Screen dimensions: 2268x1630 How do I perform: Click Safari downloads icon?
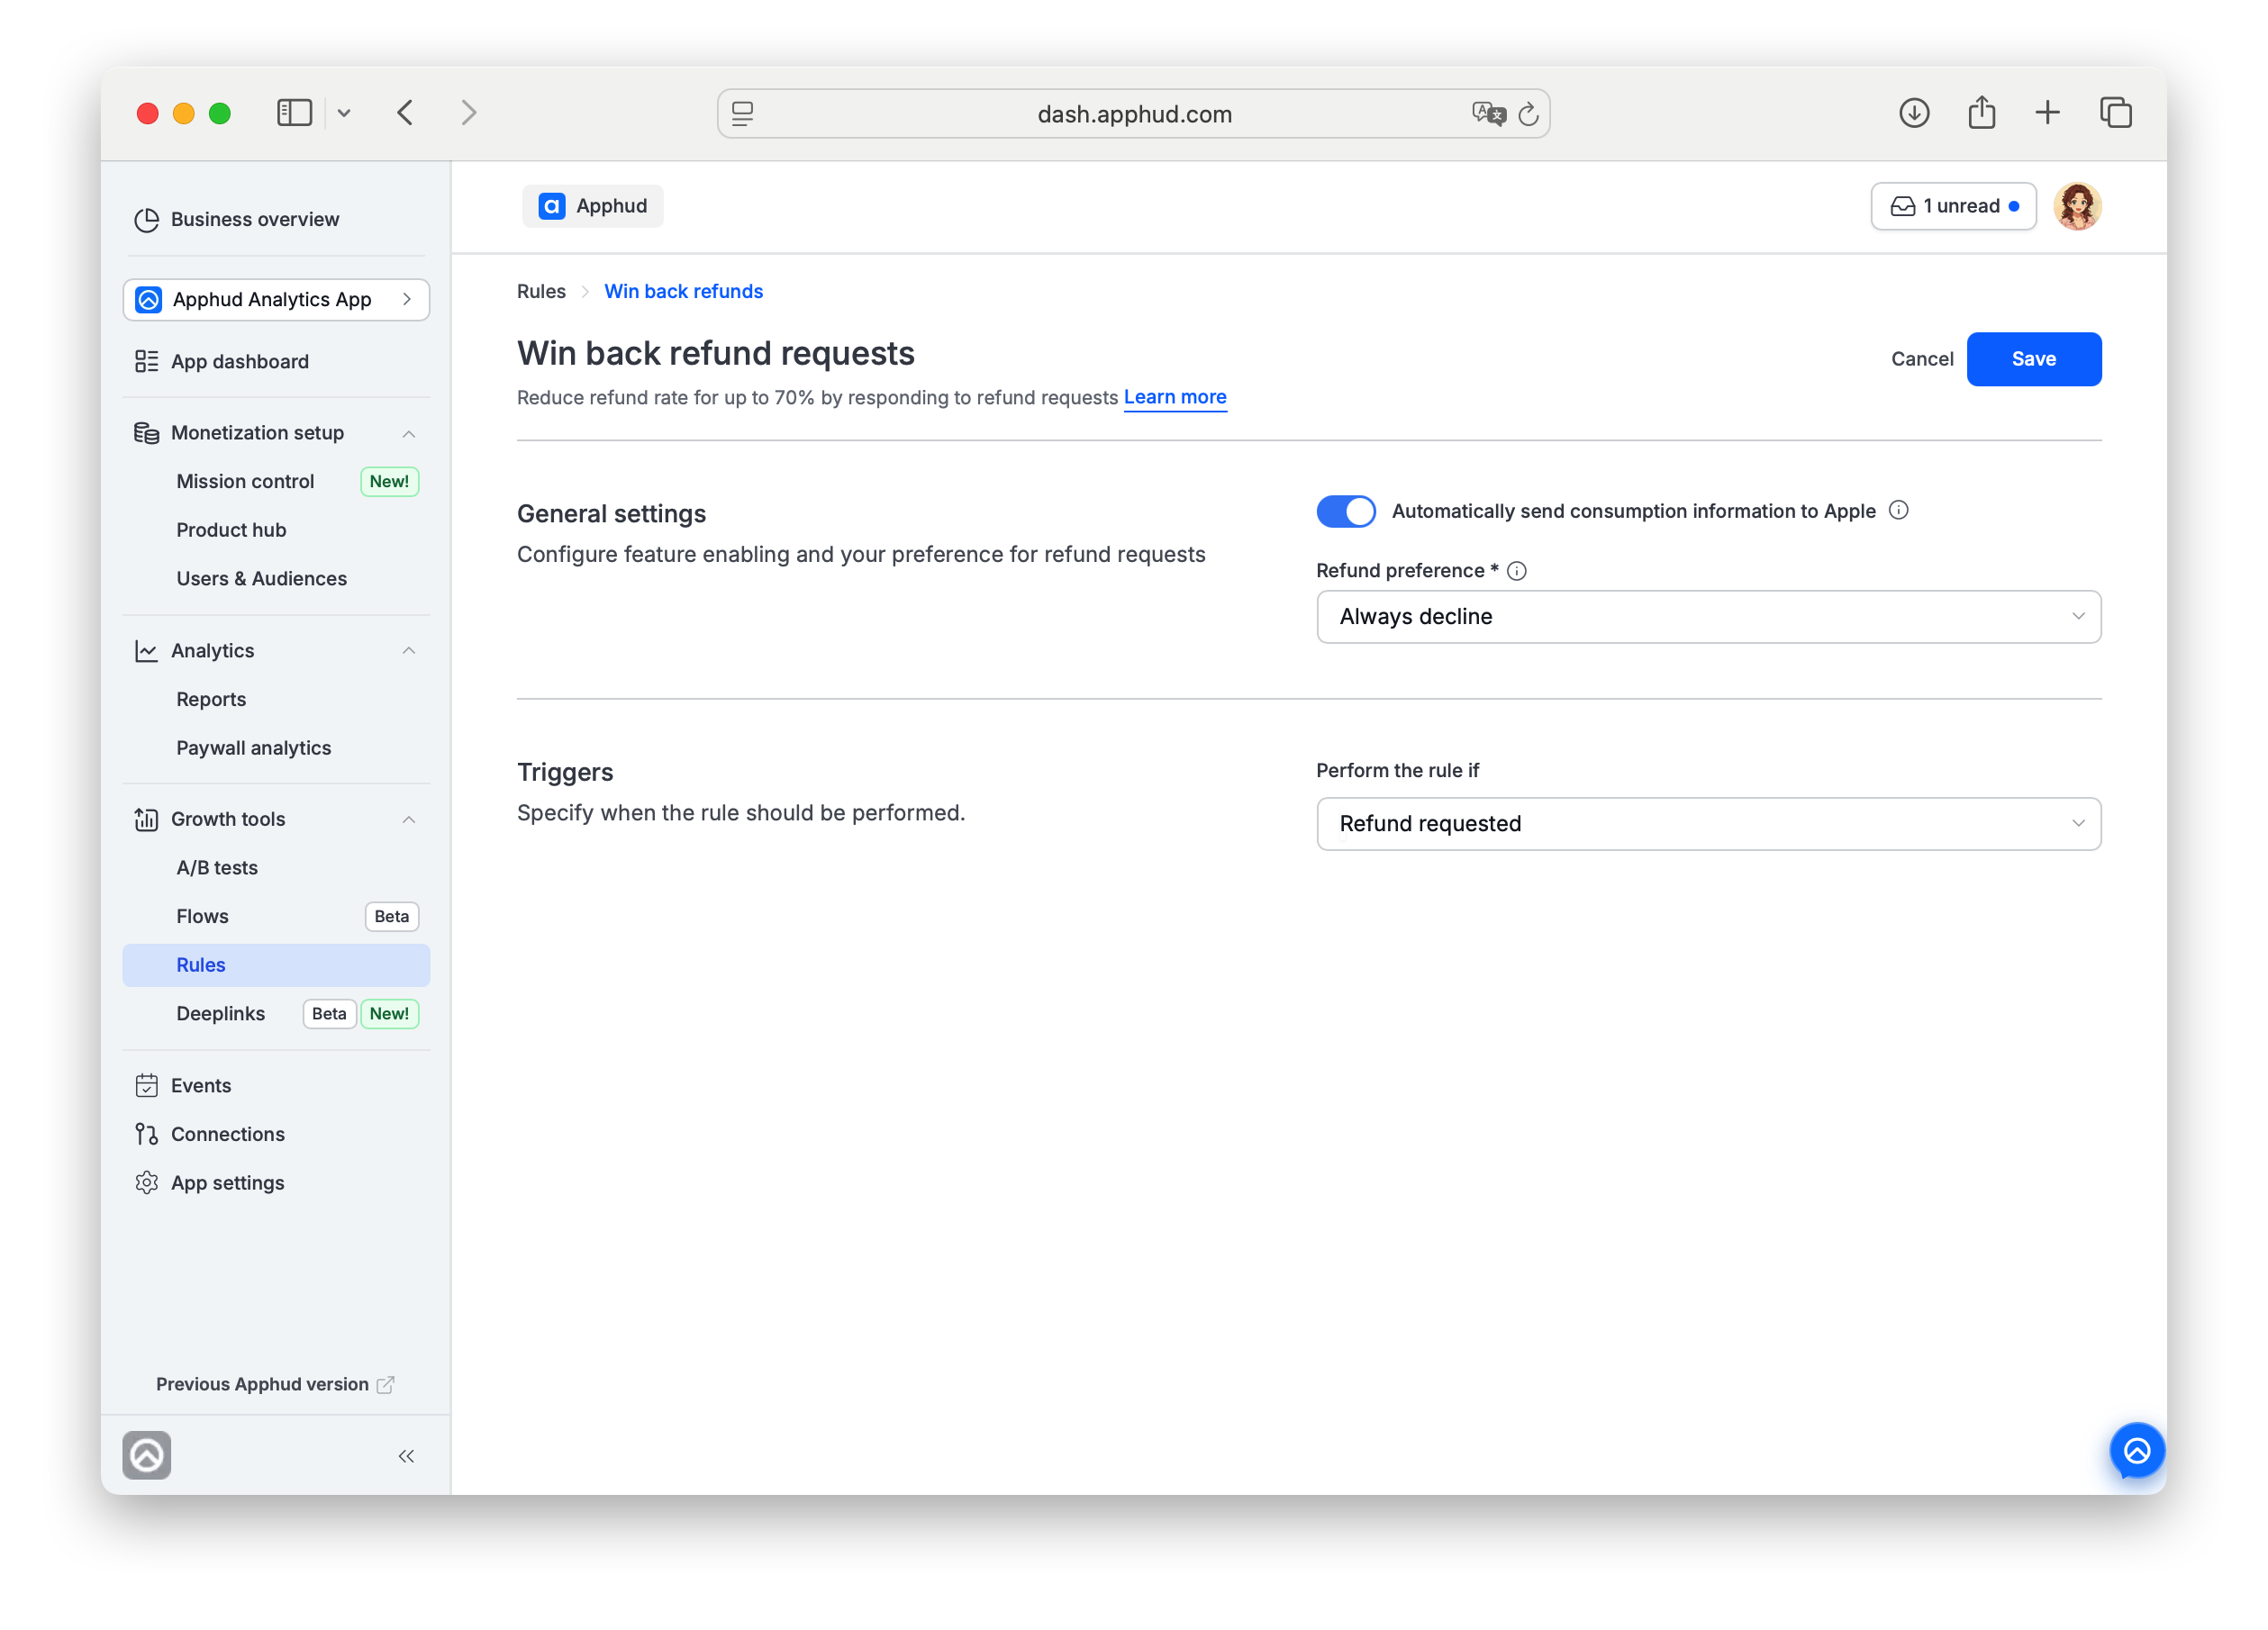pyautogui.click(x=1914, y=113)
